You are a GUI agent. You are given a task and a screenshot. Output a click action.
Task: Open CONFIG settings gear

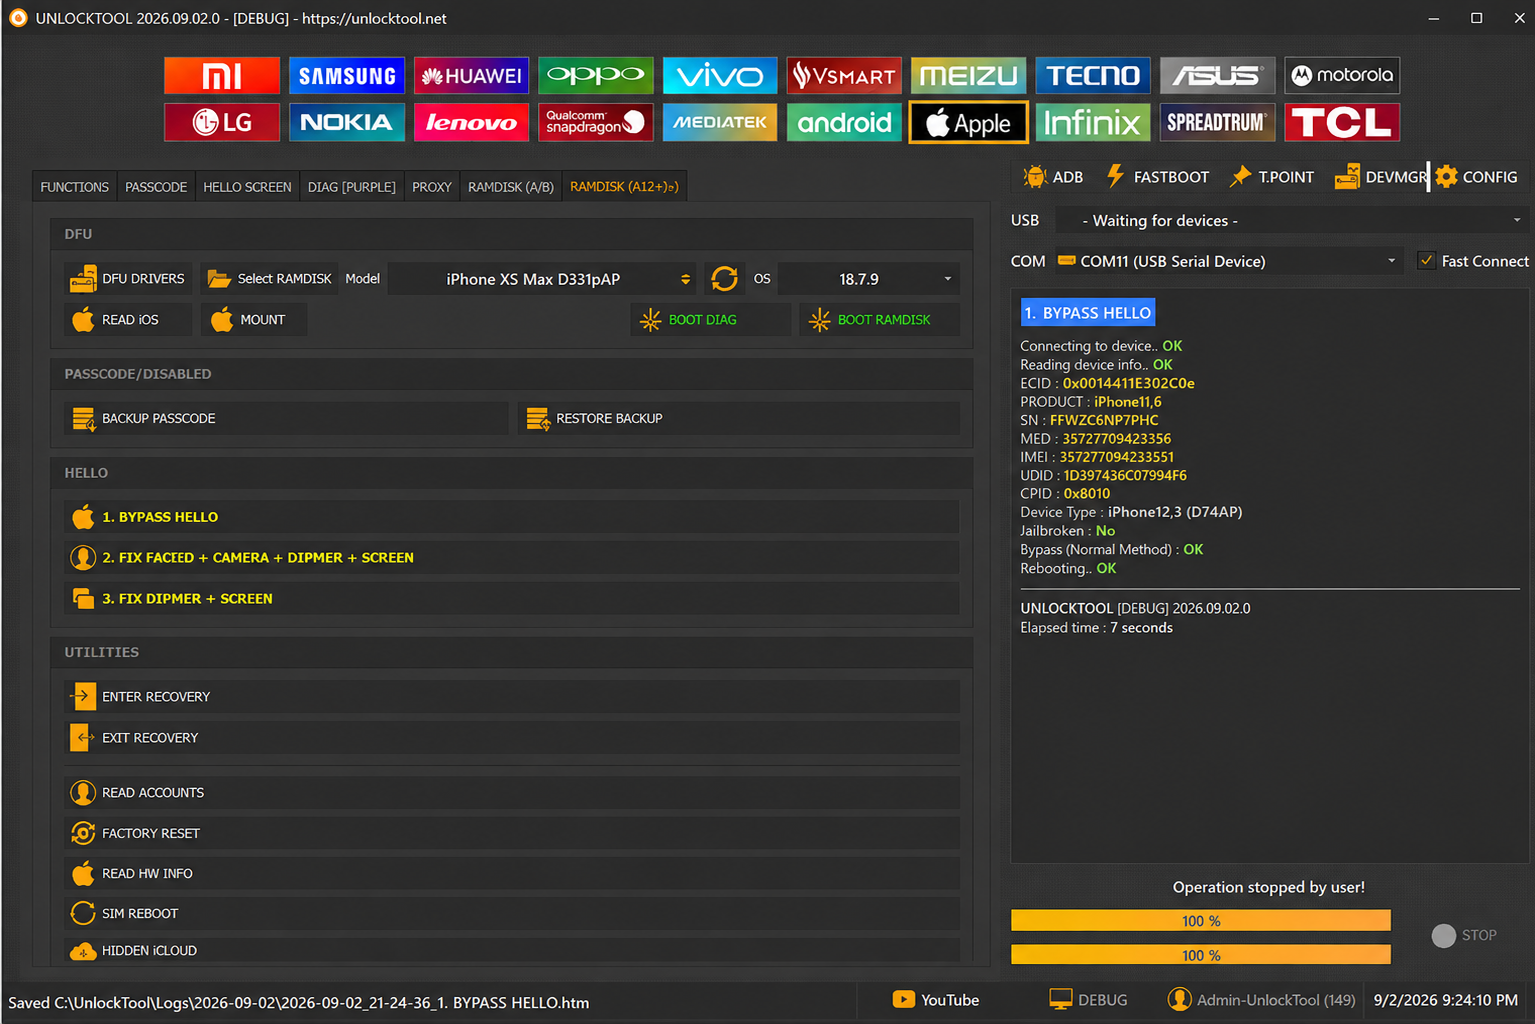point(1476,177)
